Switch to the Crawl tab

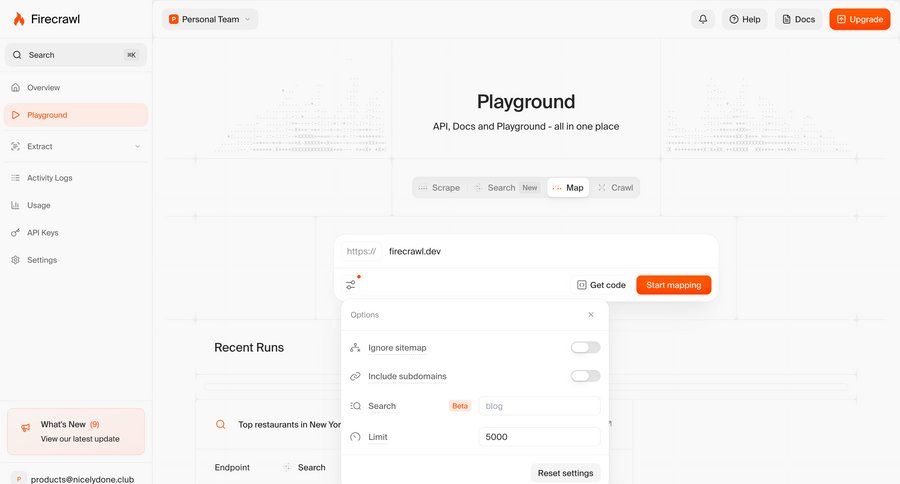pos(615,188)
